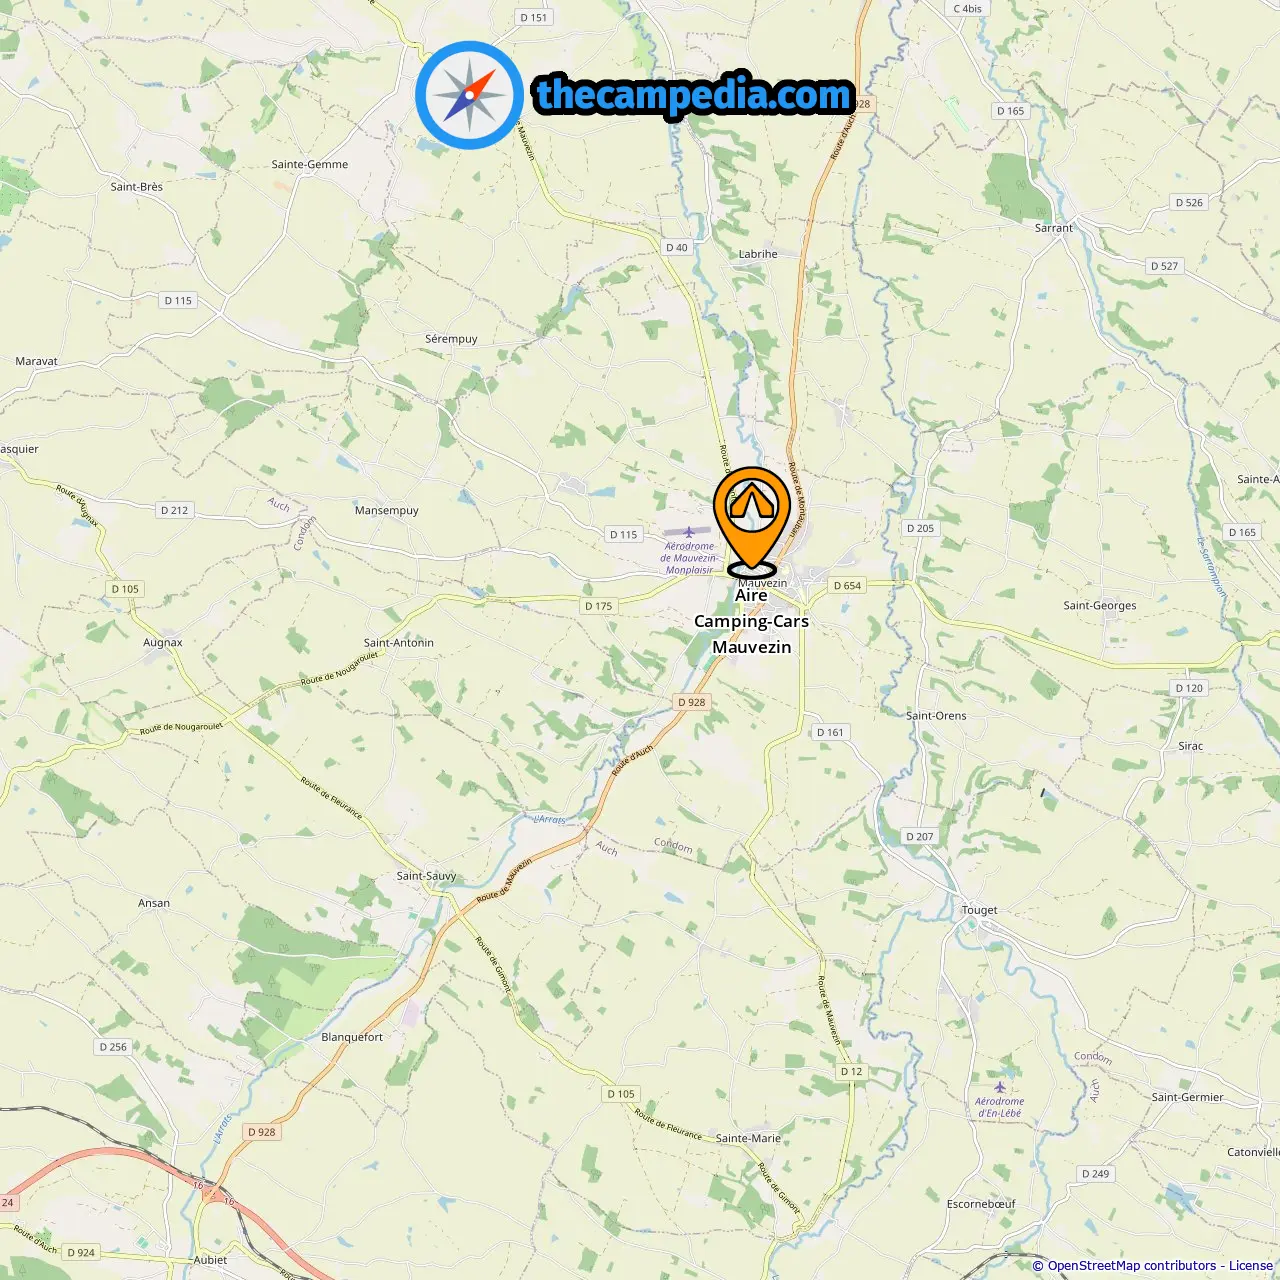Click the D 212 road shield

tap(174, 510)
